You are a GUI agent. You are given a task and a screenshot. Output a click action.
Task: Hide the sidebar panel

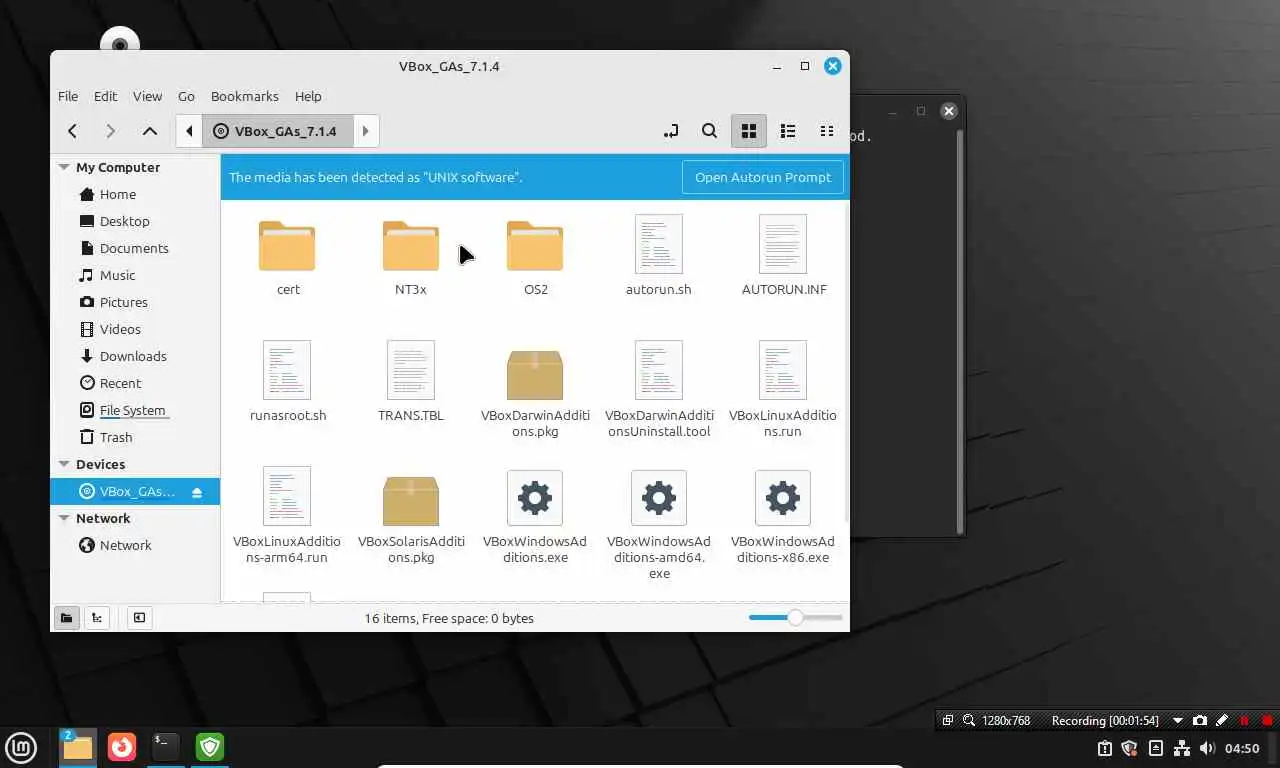[x=139, y=618]
